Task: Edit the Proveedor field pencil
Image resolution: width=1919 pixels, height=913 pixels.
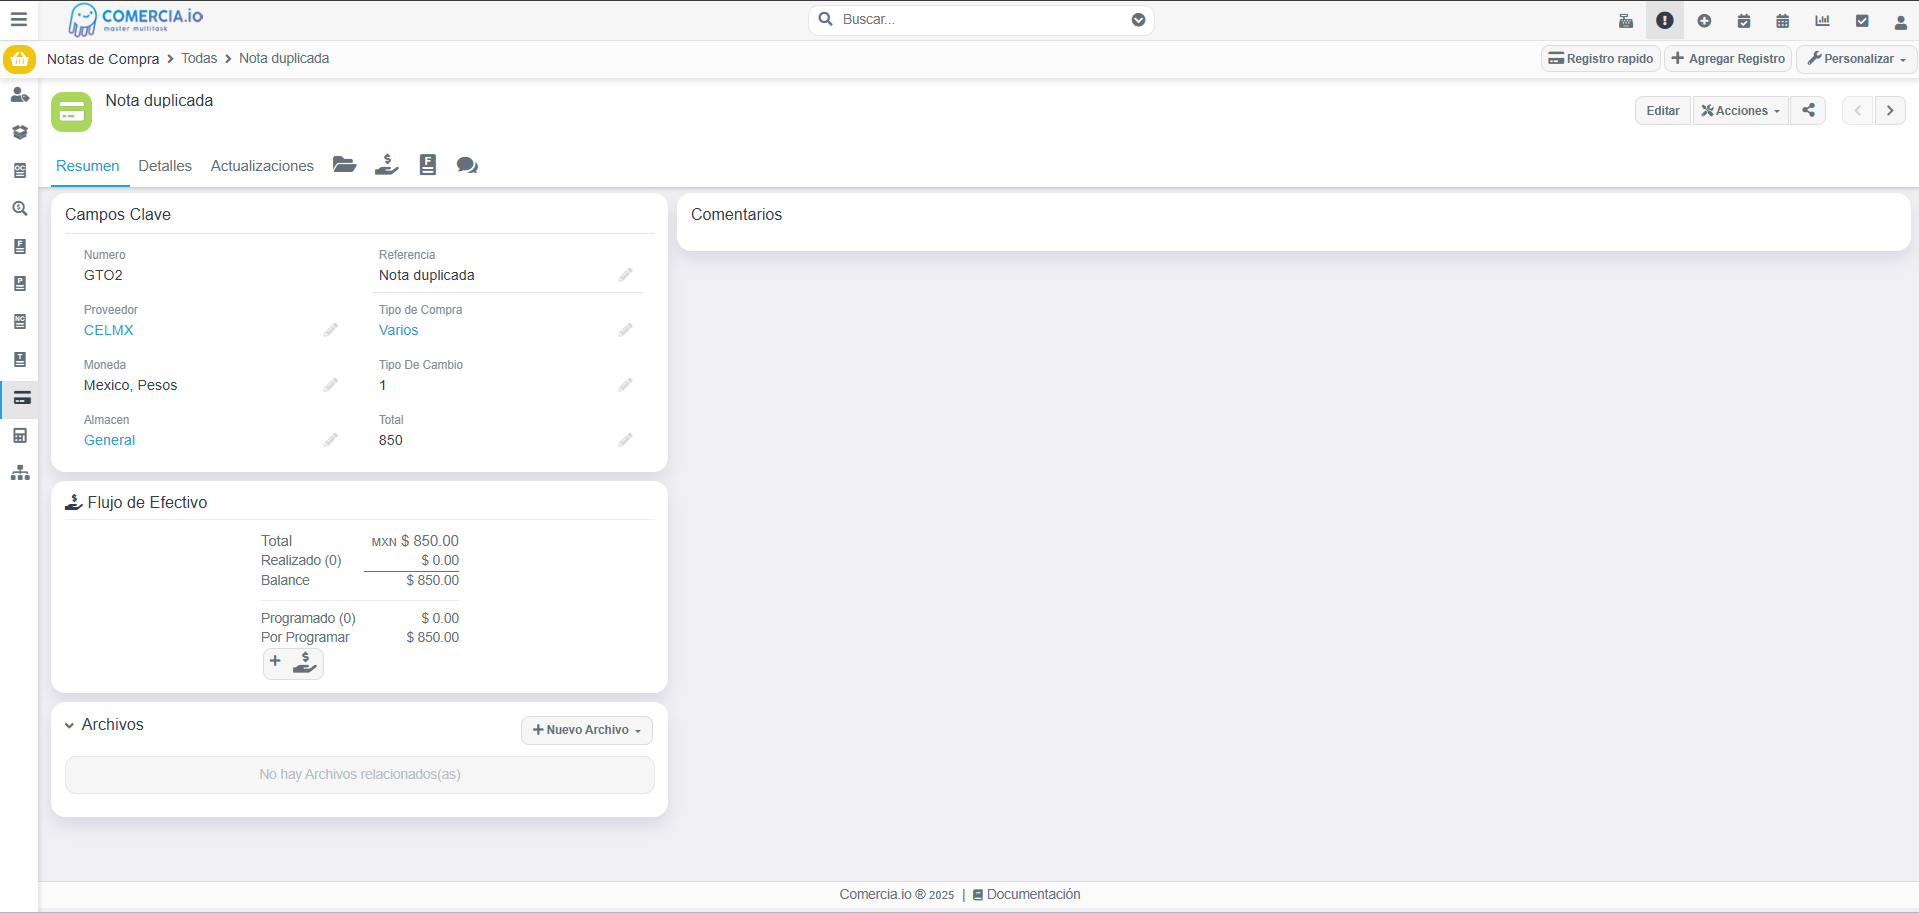Action: (331, 330)
